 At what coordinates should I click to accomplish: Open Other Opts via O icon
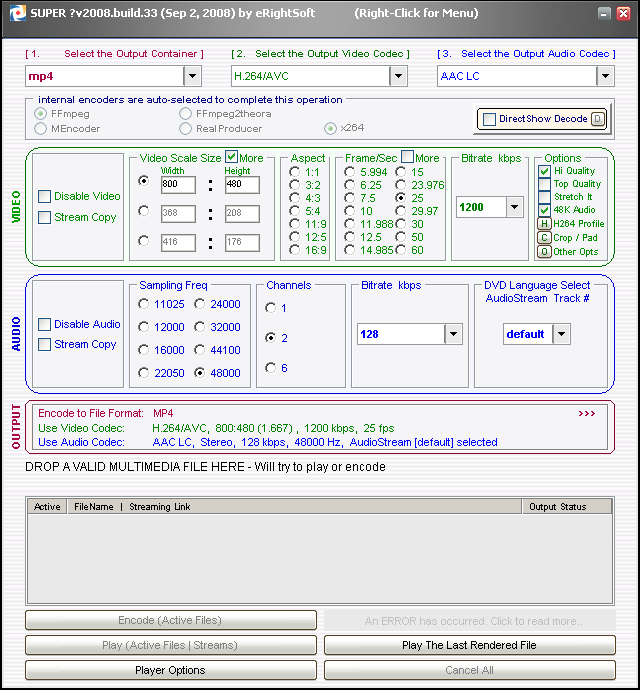544,252
